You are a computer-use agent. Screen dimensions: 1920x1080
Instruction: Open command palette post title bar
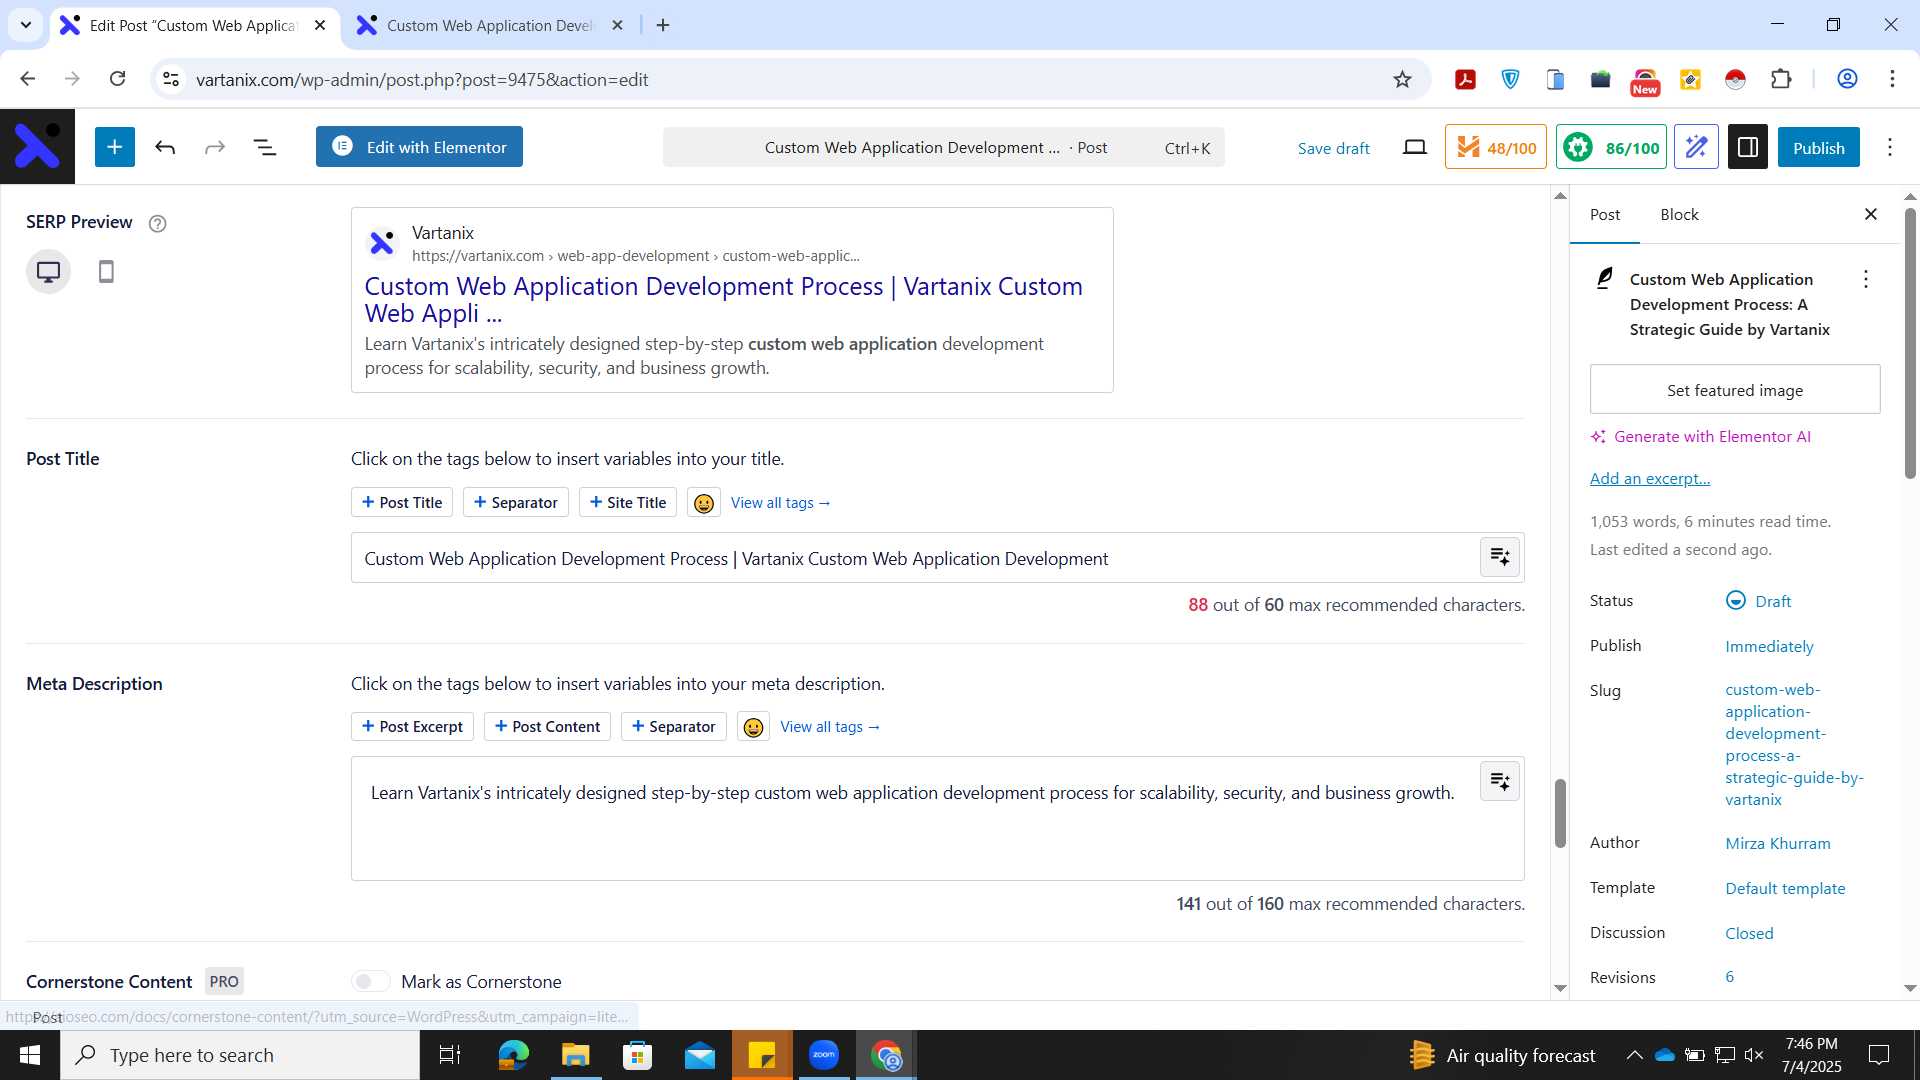point(943,148)
